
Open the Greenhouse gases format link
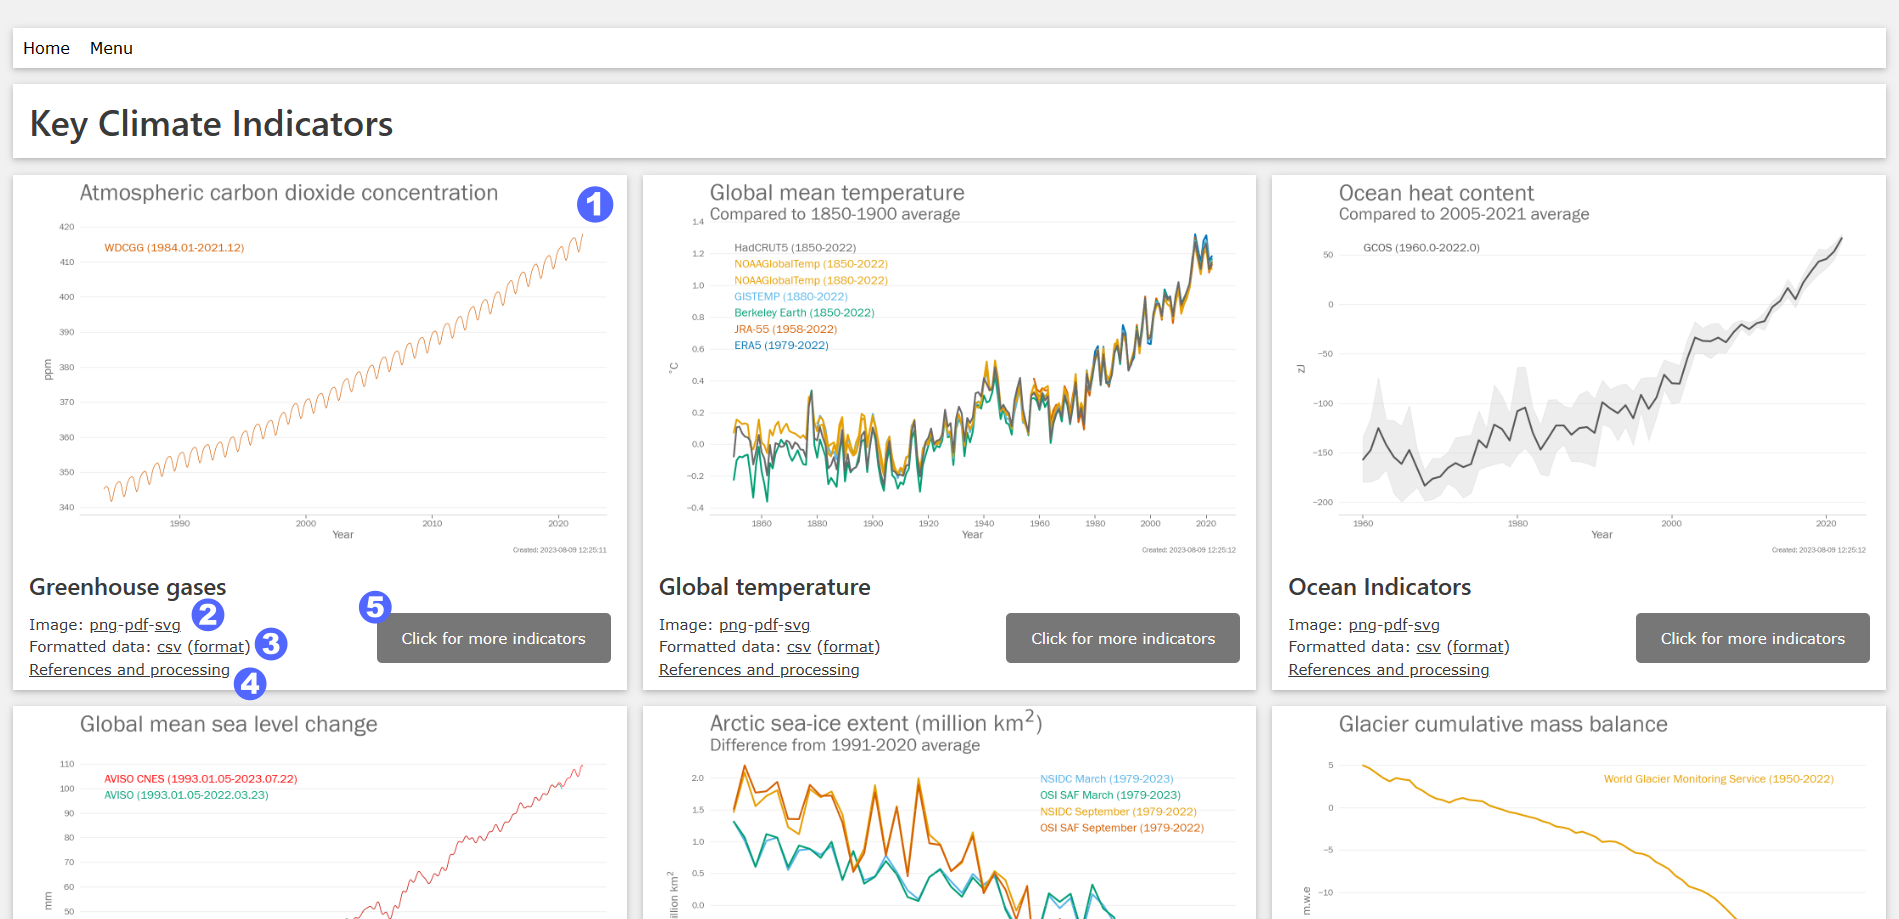219,647
